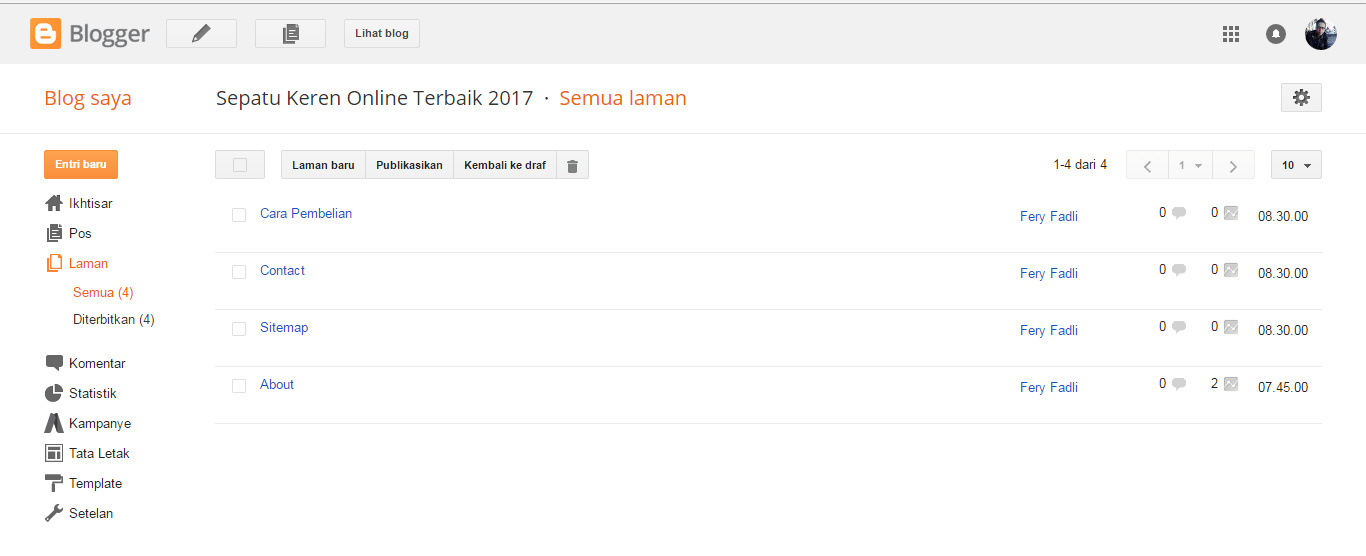Viewport: 1366px width, 556px height.
Task: Open the Contact page link
Action: click(x=282, y=271)
